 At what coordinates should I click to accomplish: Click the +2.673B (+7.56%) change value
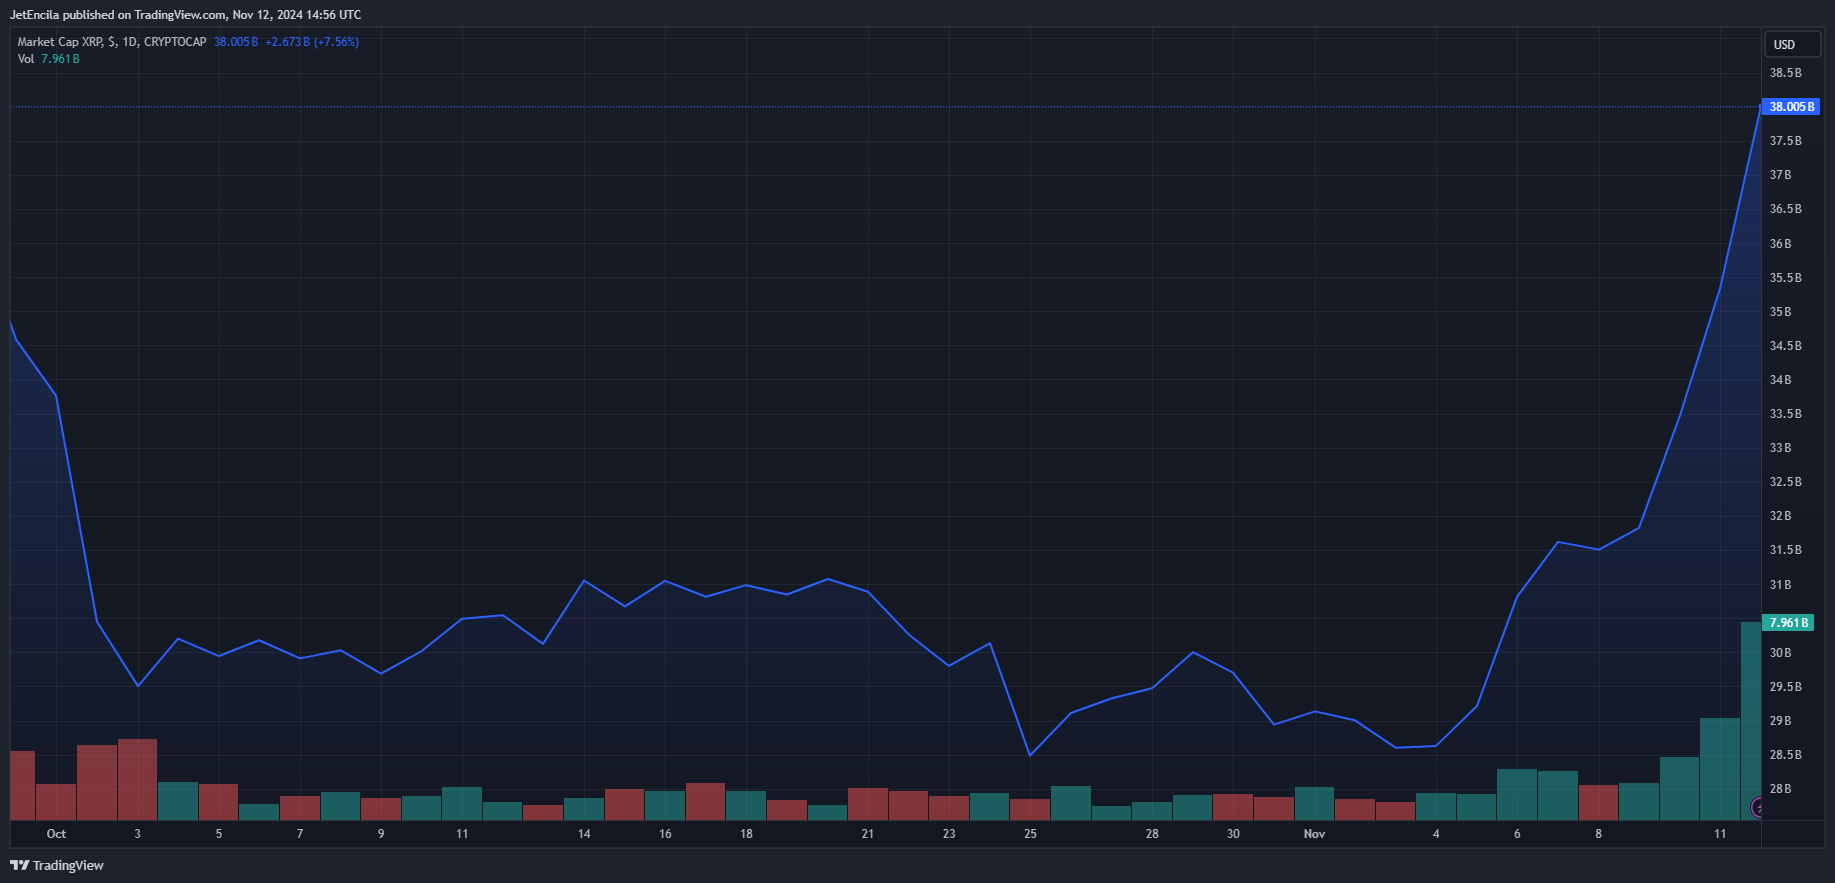point(311,42)
